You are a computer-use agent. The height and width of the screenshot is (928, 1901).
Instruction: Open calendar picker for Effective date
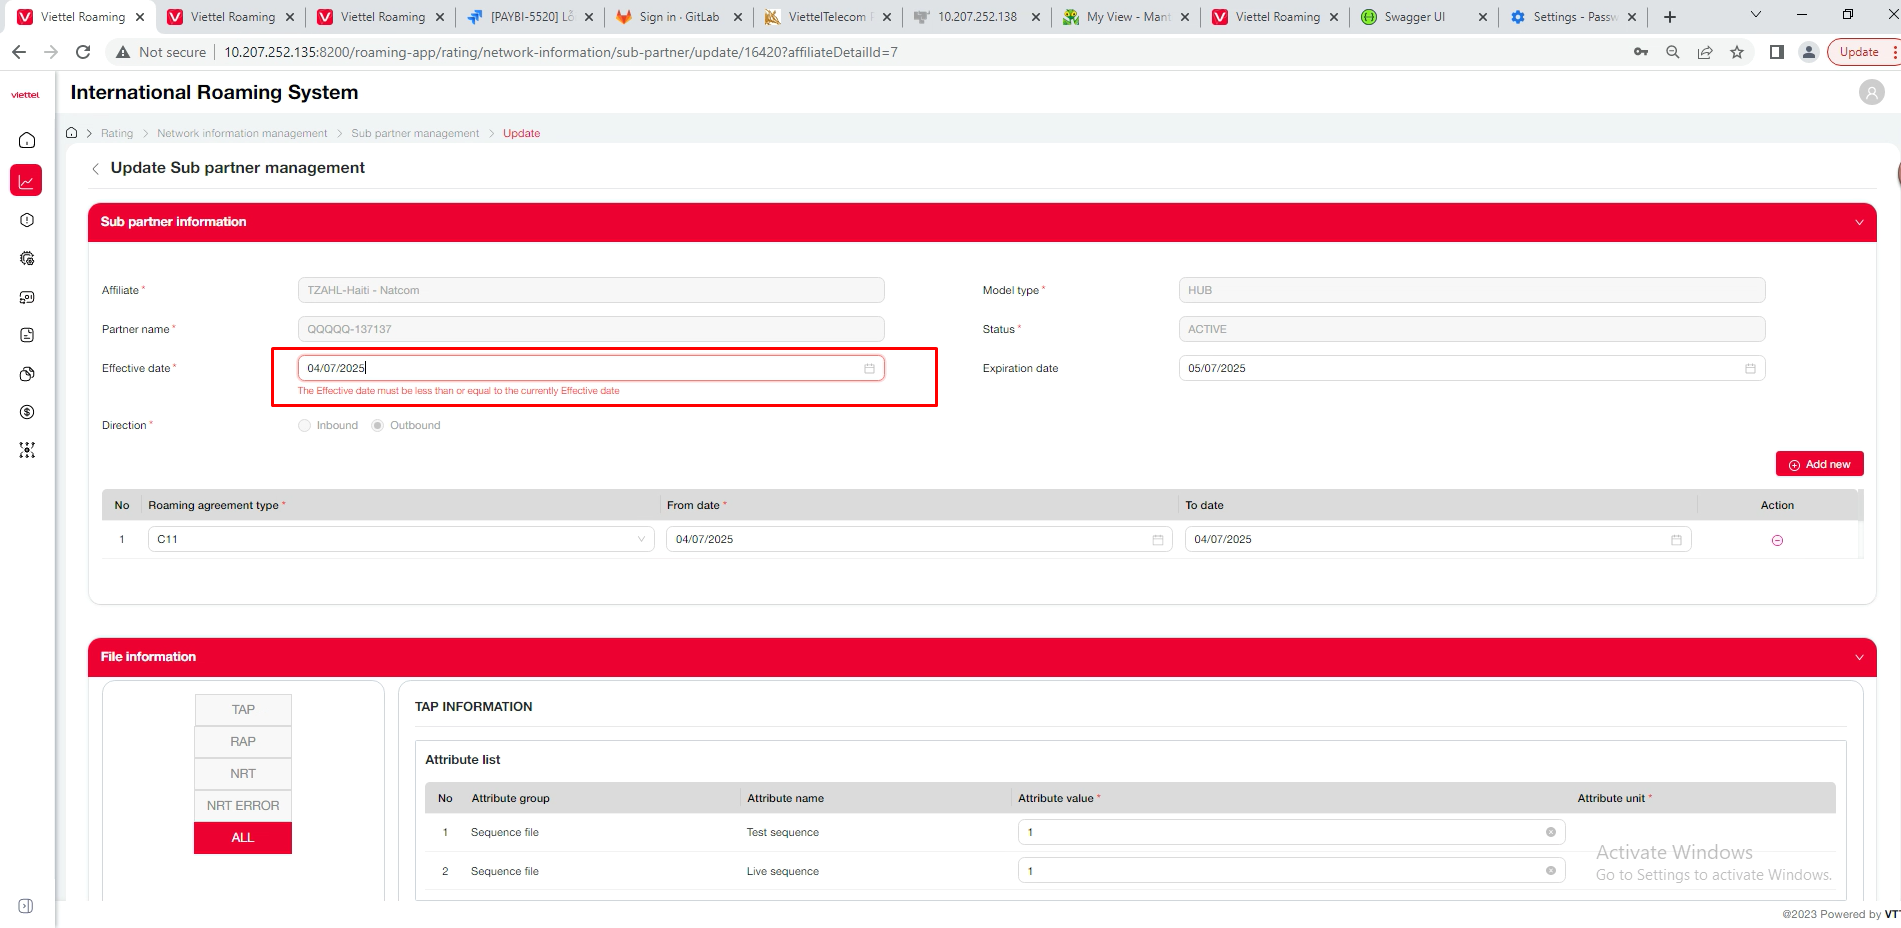point(869,369)
